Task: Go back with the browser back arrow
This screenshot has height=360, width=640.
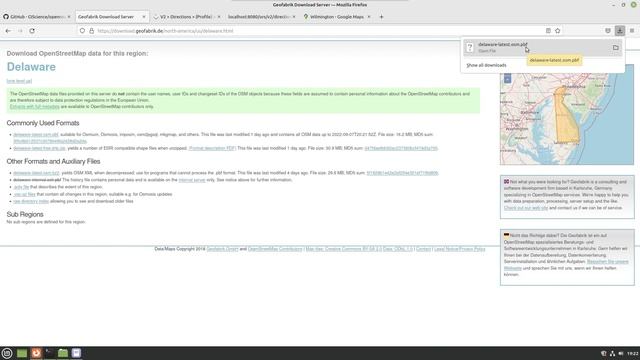Action: pyautogui.click(x=8, y=31)
